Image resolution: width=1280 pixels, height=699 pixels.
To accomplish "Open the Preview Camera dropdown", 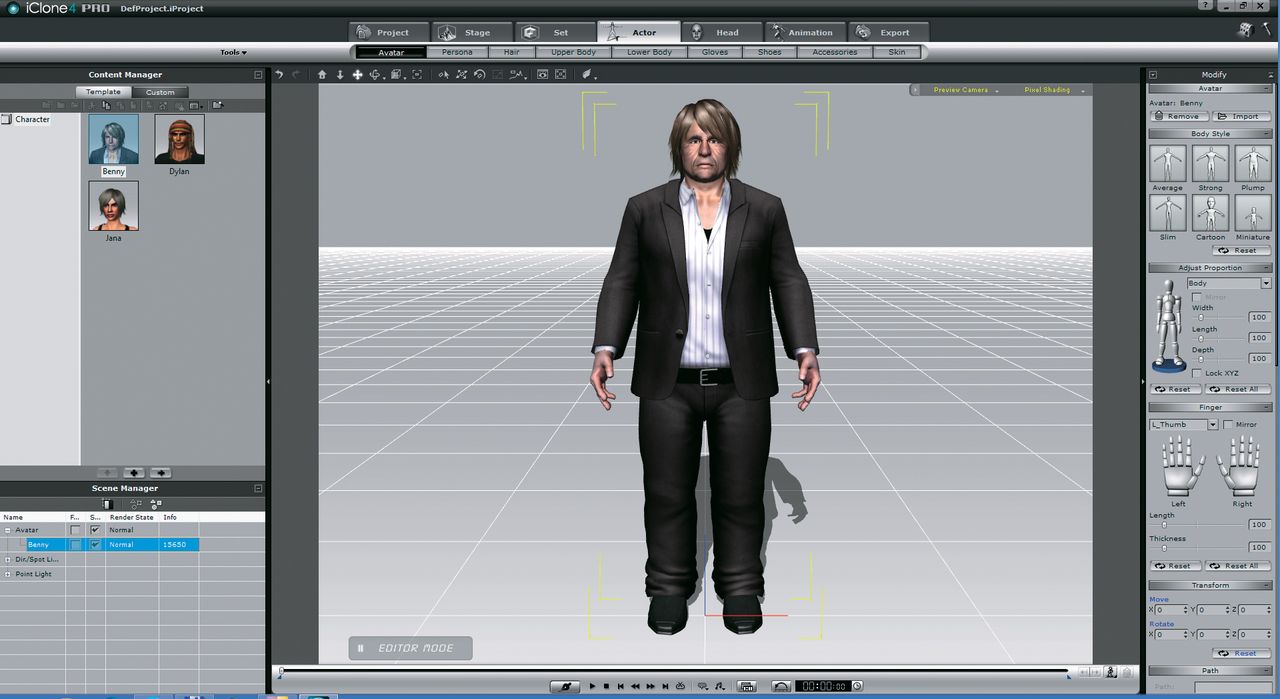I will 965,90.
